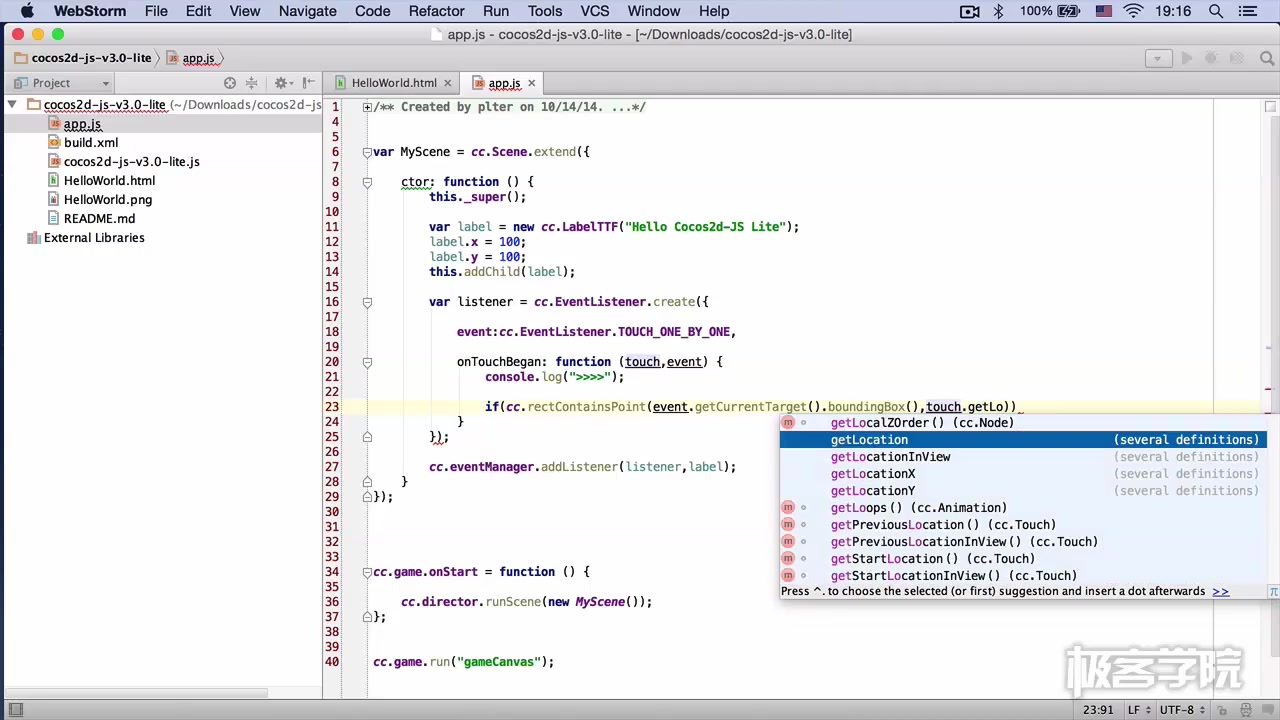Click the pi icon in completion popup footer
The height and width of the screenshot is (720, 1280).
[x=1273, y=591]
